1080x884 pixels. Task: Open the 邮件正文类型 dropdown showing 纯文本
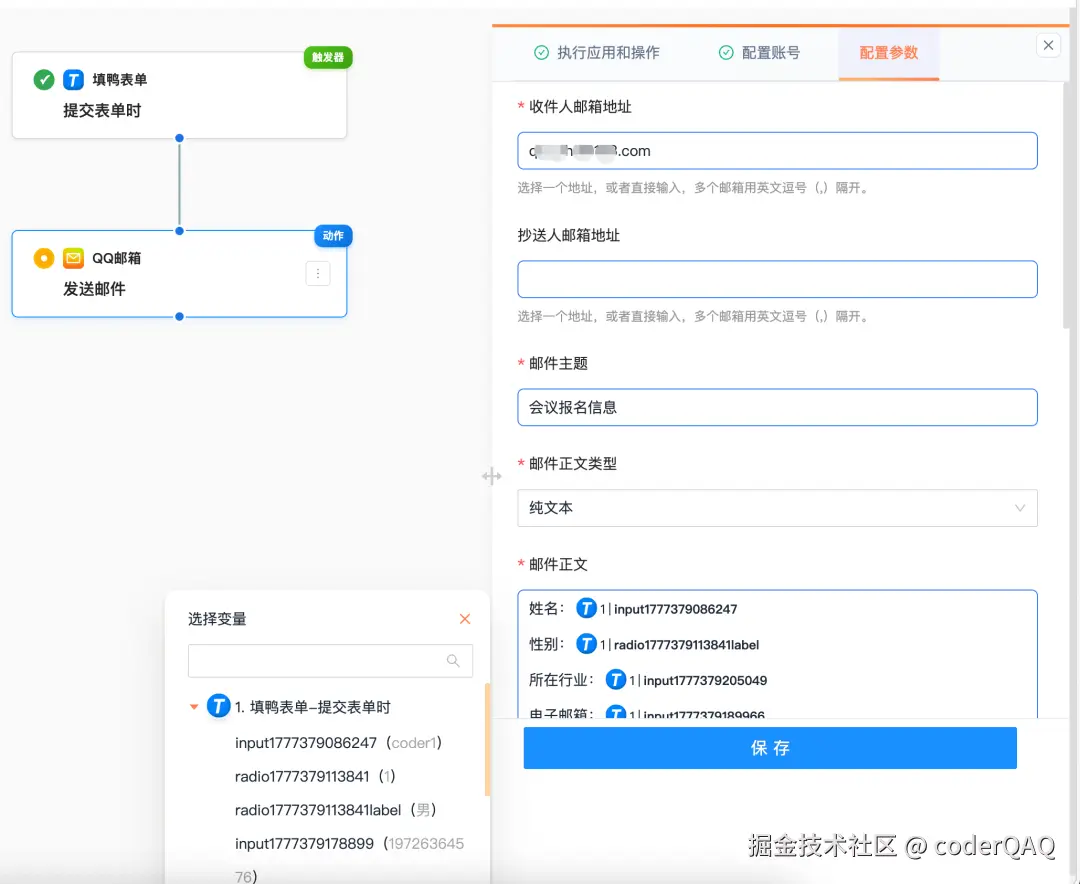point(777,508)
